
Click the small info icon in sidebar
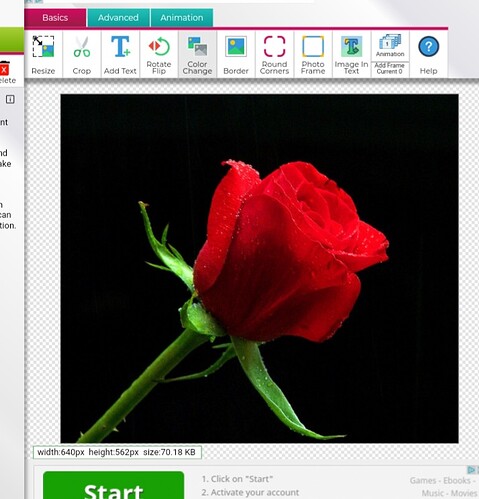(10, 99)
